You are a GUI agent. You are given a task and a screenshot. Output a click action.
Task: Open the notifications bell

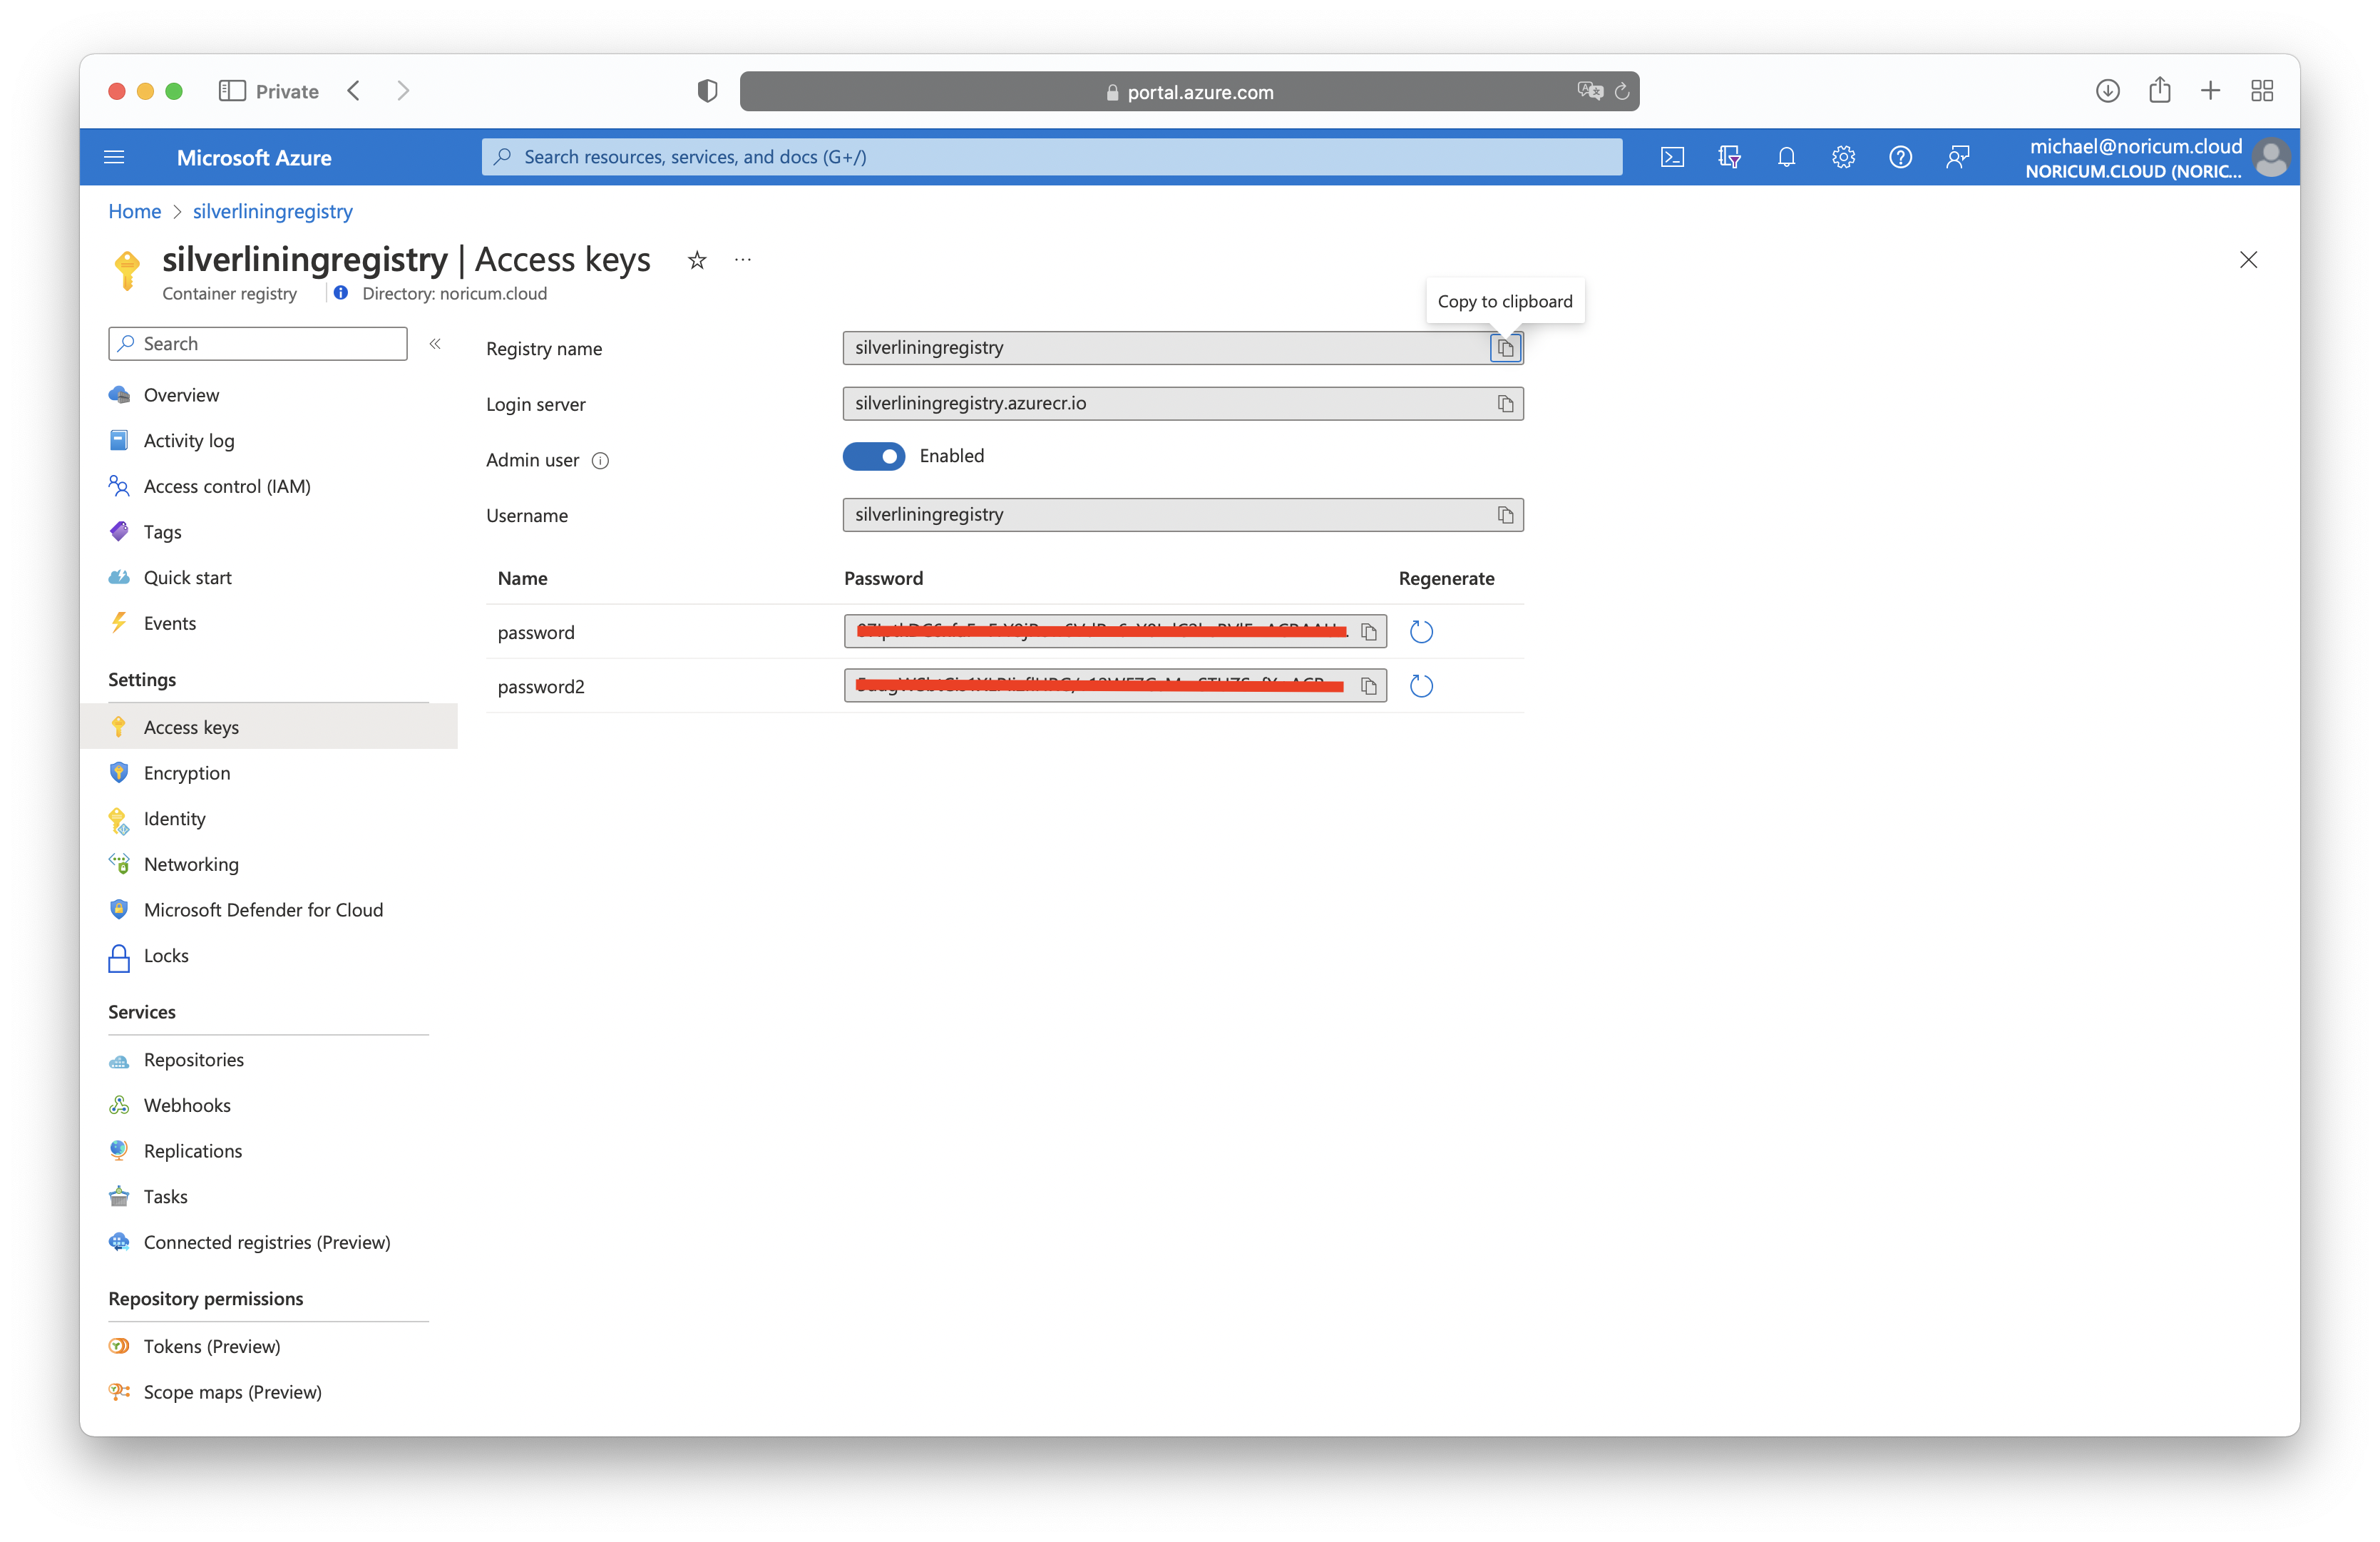tap(1786, 157)
